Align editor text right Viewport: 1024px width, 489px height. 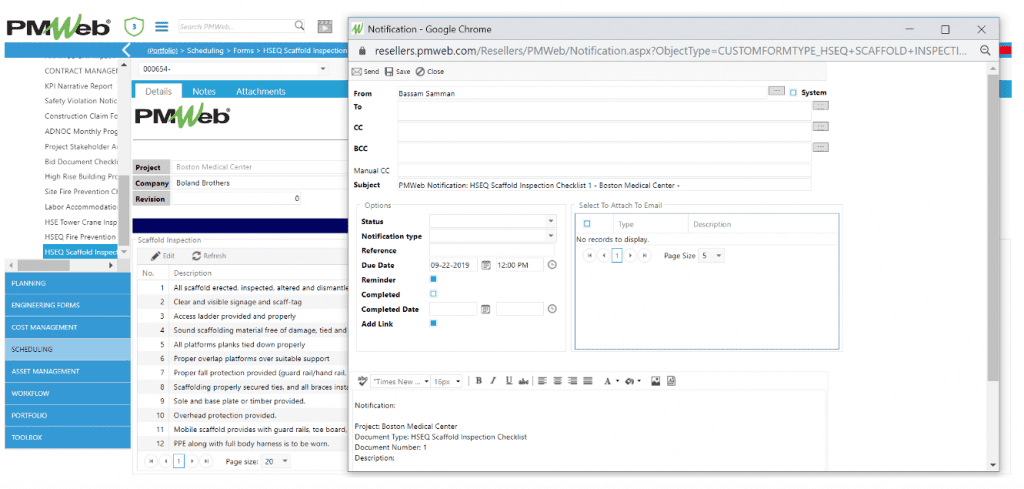click(572, 381)
